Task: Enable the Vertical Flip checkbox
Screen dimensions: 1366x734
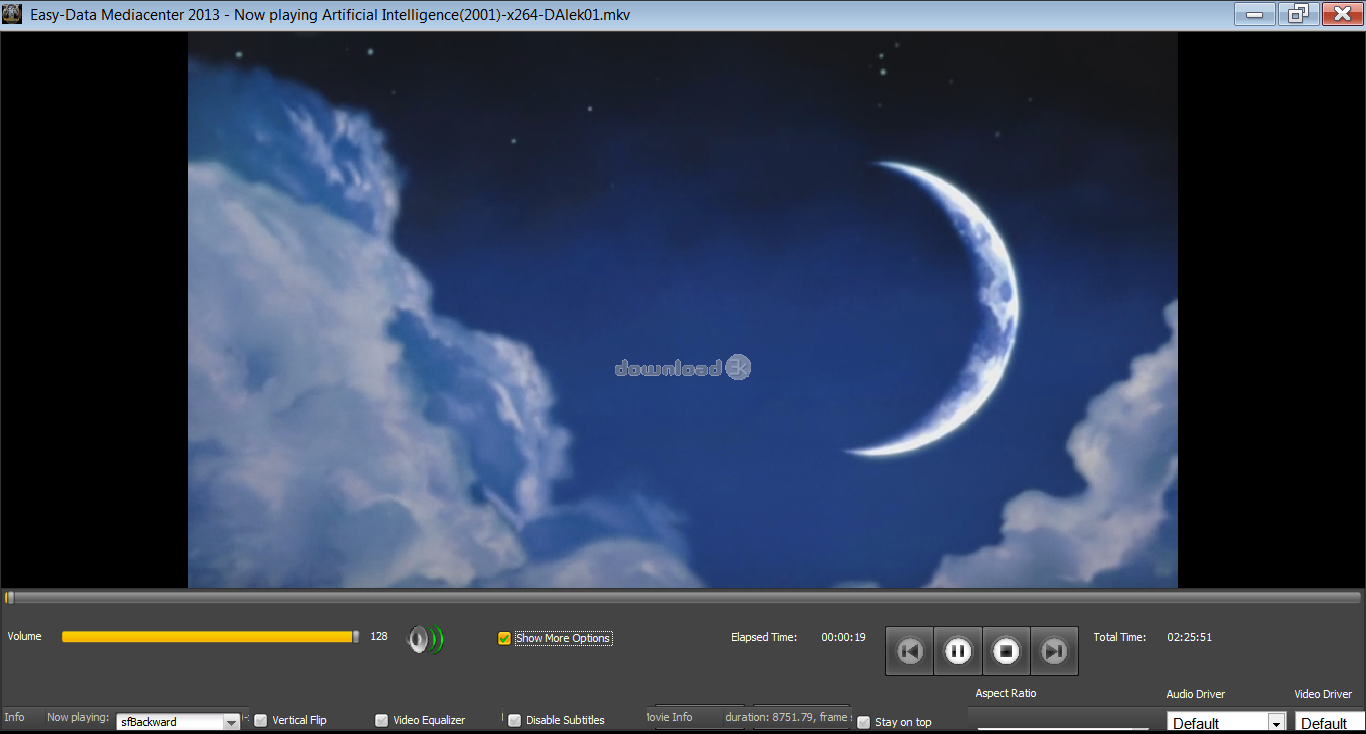Action: point(260,720)
